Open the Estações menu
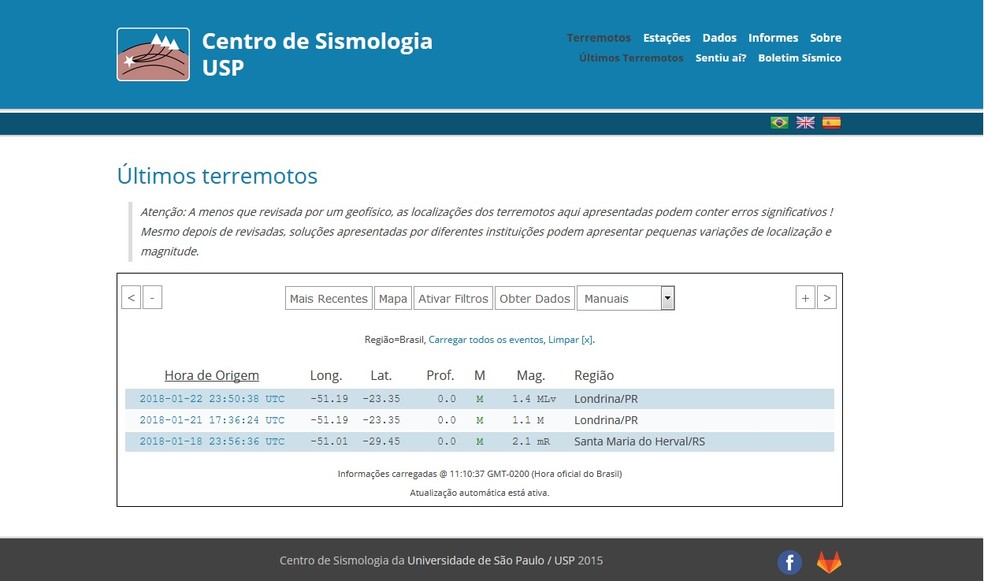984x581 pixels. [x=666, y=38]
